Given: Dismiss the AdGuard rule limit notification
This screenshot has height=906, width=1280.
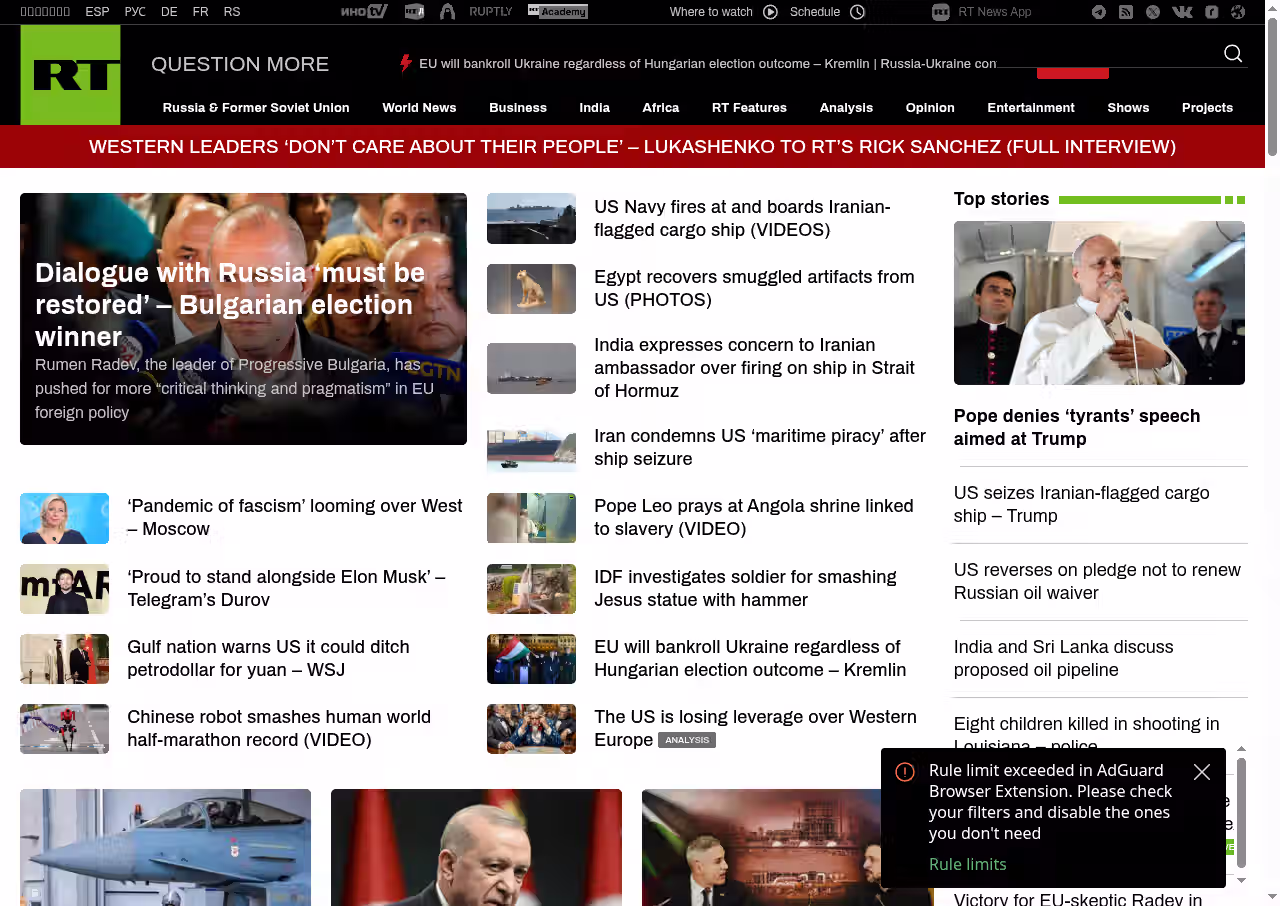Looking at the screenshot, I should point(1202,772).
